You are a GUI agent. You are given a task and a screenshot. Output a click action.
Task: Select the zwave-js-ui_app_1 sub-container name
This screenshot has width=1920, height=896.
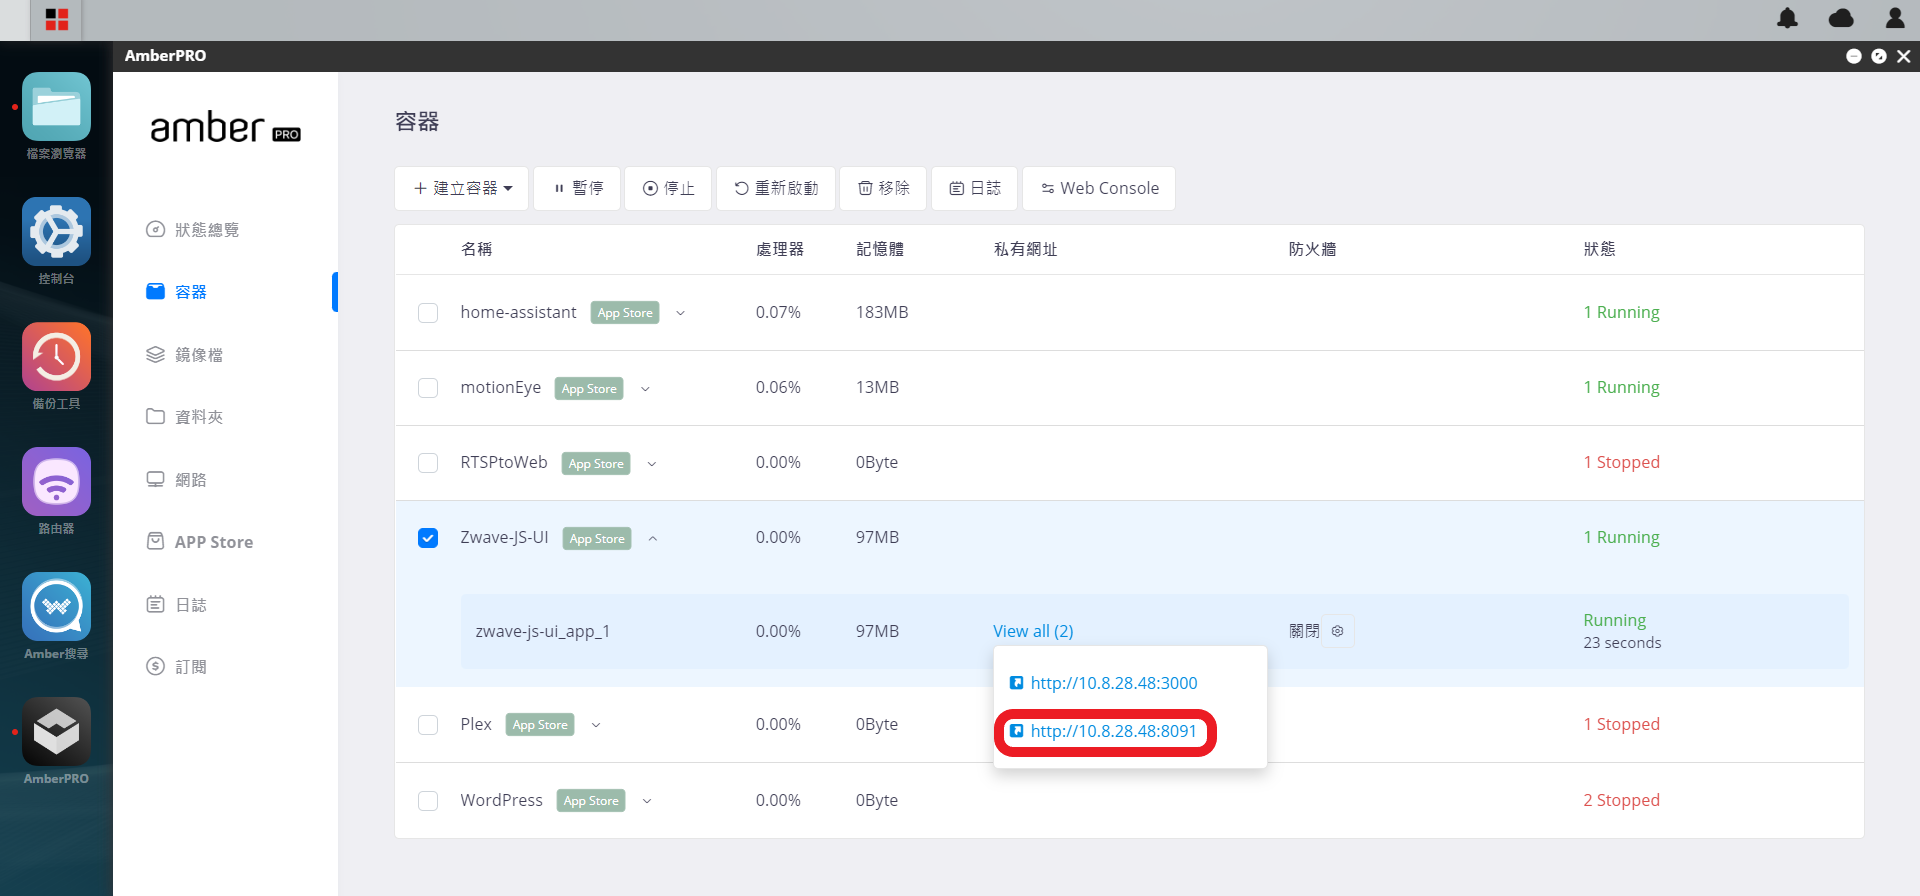(x=543, y=631)
